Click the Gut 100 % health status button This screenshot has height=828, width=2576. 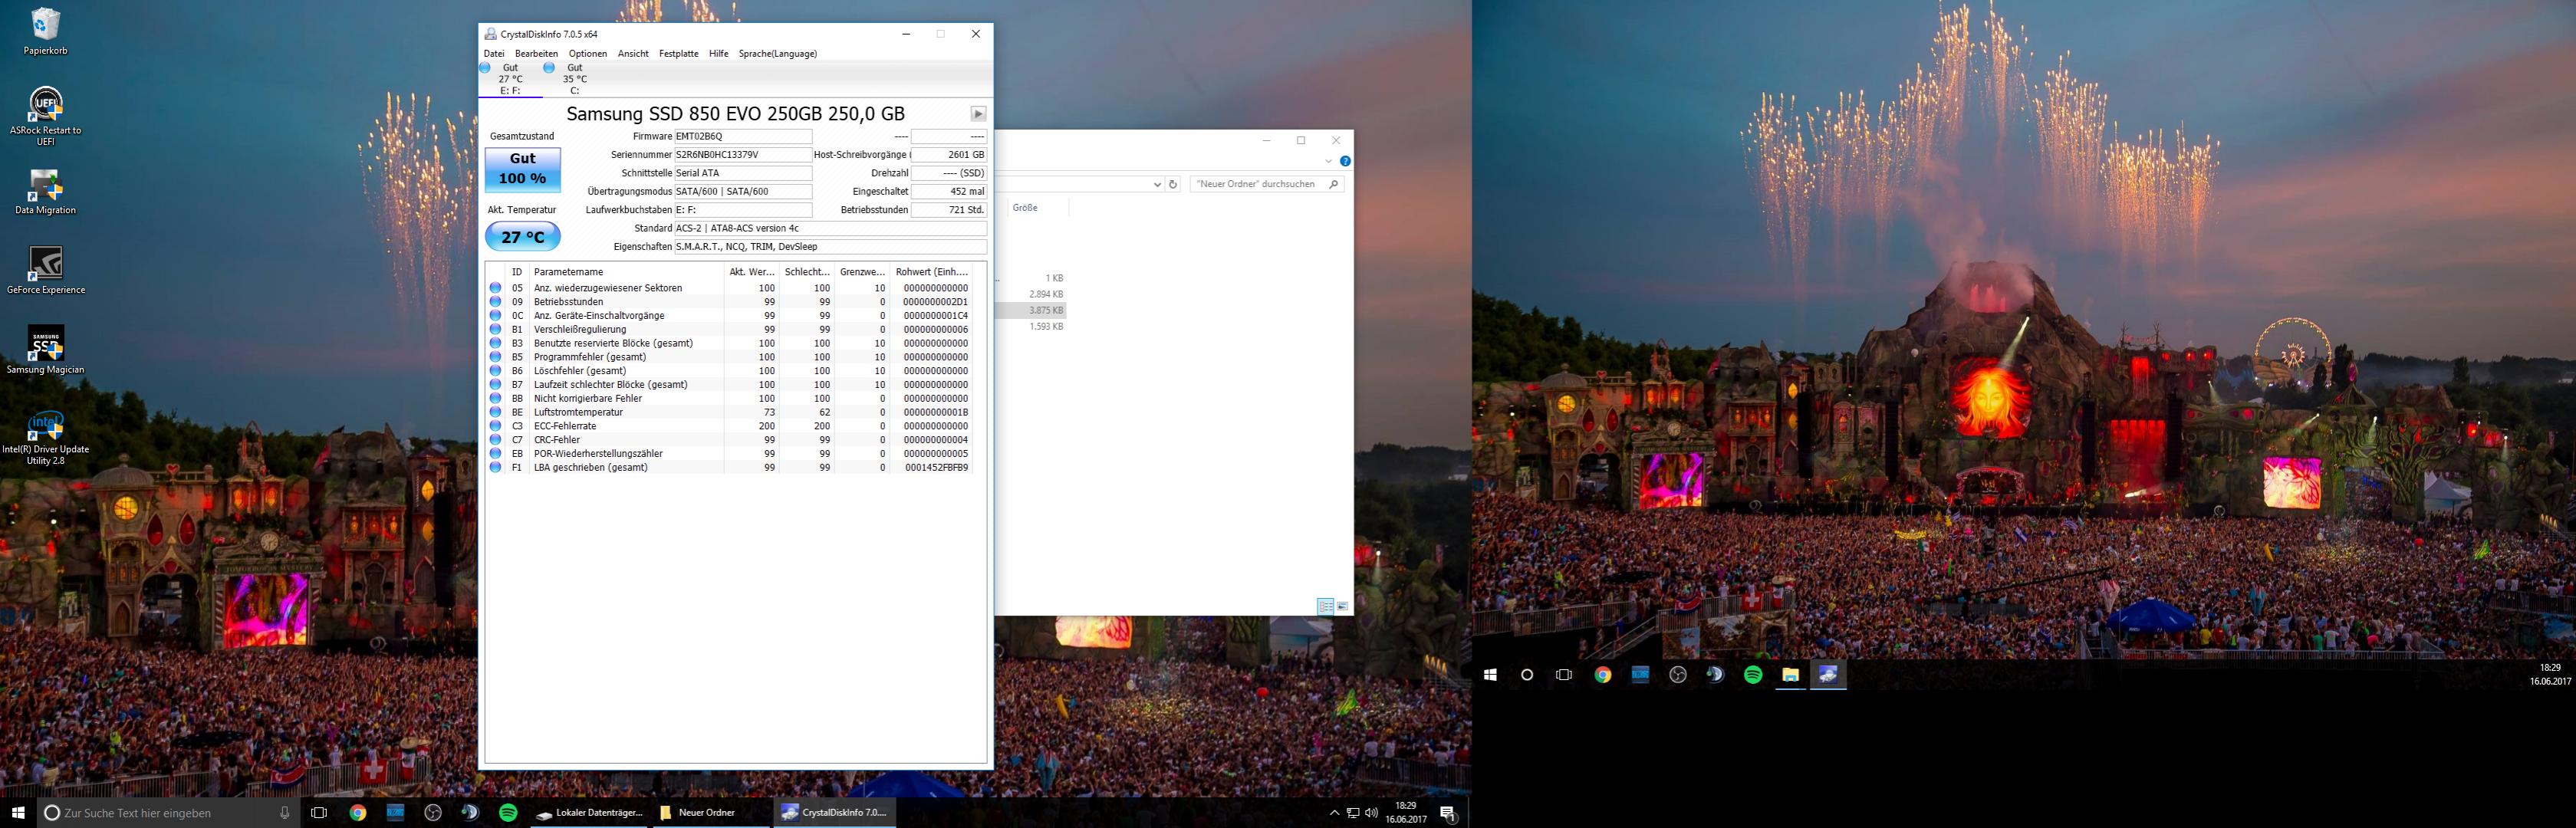(522, 169)
